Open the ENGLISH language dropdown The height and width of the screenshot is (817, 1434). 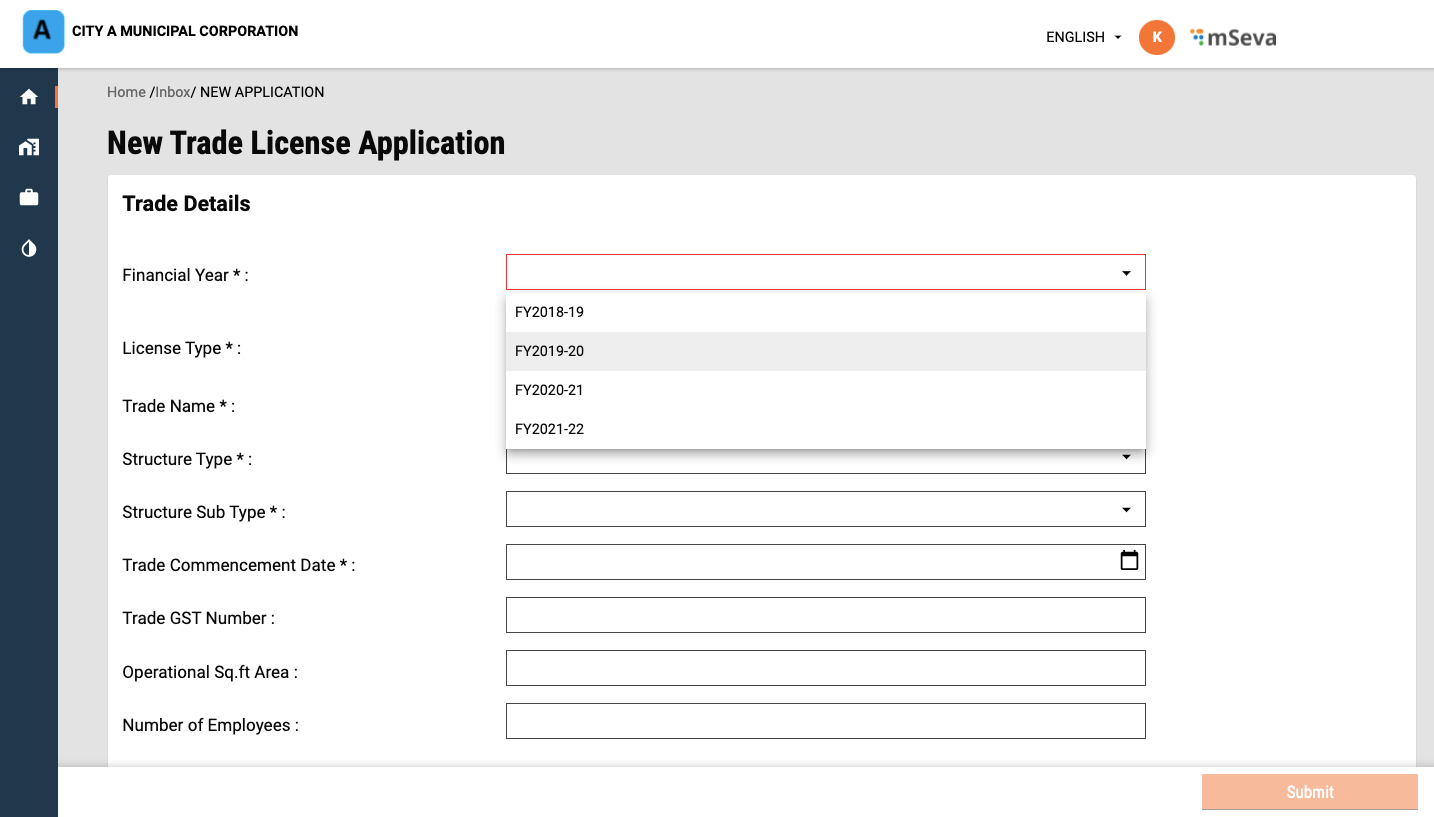click(x=1083, y=37)
